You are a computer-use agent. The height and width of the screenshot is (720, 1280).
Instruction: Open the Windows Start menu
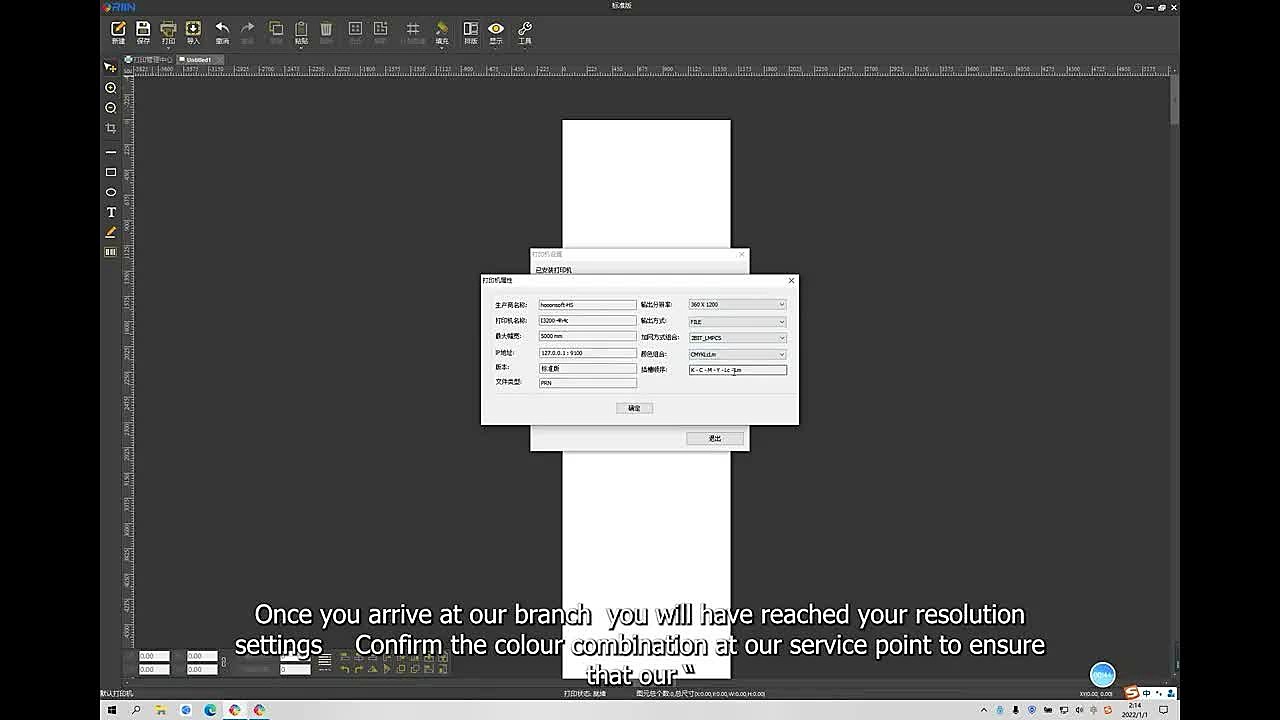pyautogui.click(x=112, y=710)
